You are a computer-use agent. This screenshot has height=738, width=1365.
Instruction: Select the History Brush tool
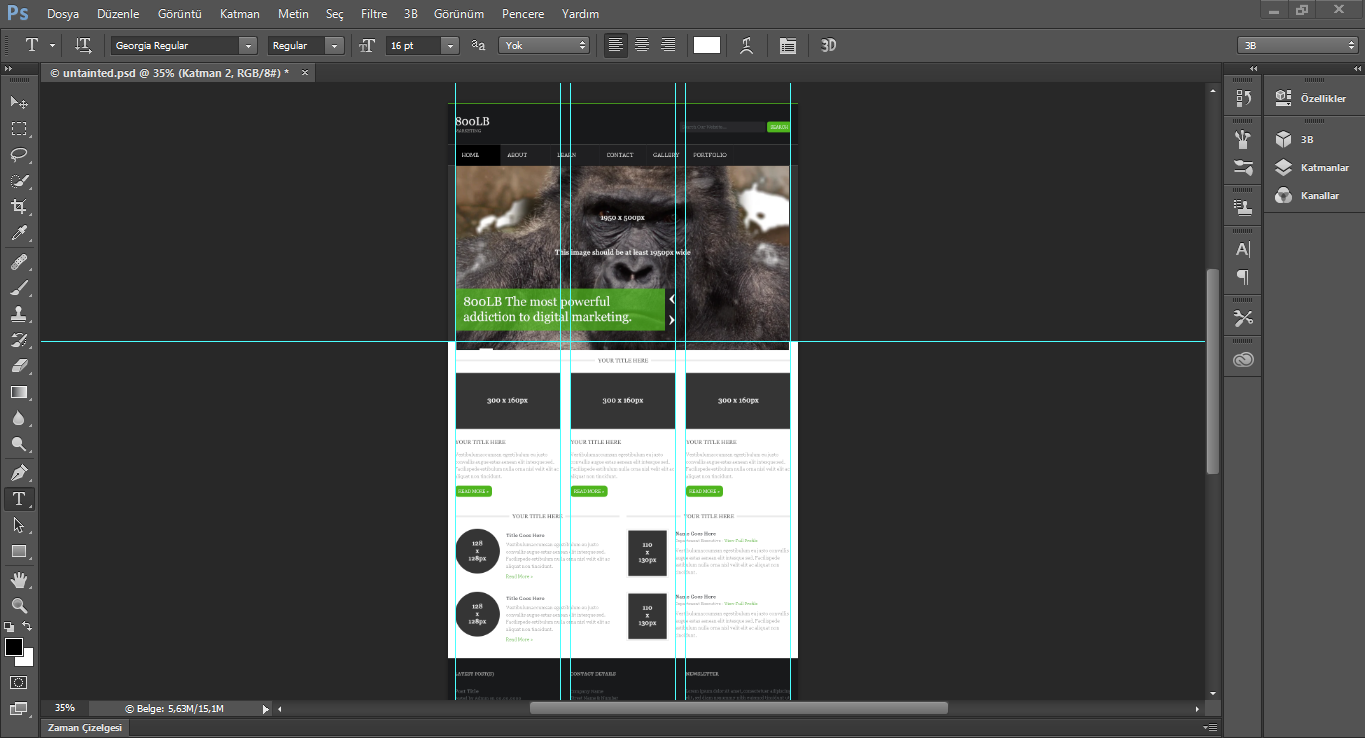[19, 340]
